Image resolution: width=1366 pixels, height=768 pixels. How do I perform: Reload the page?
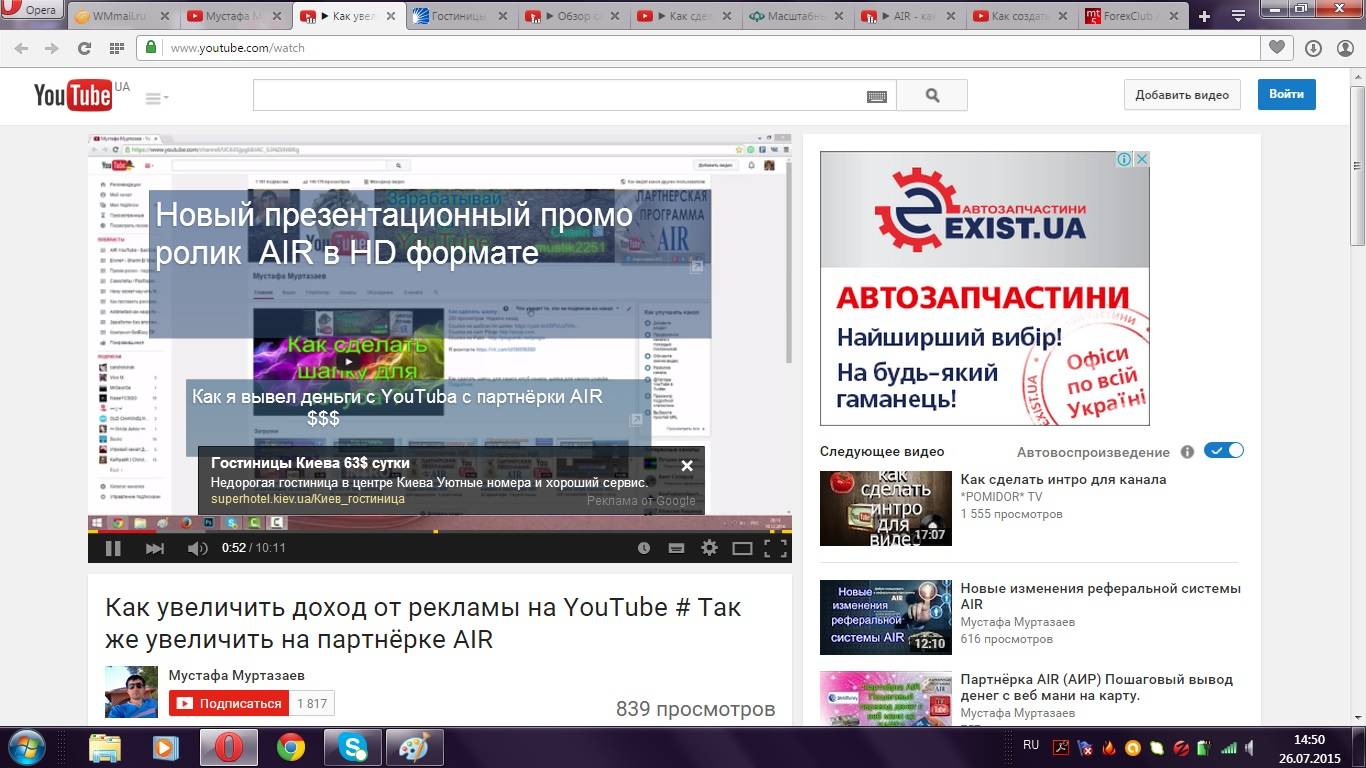pos(84,48)
